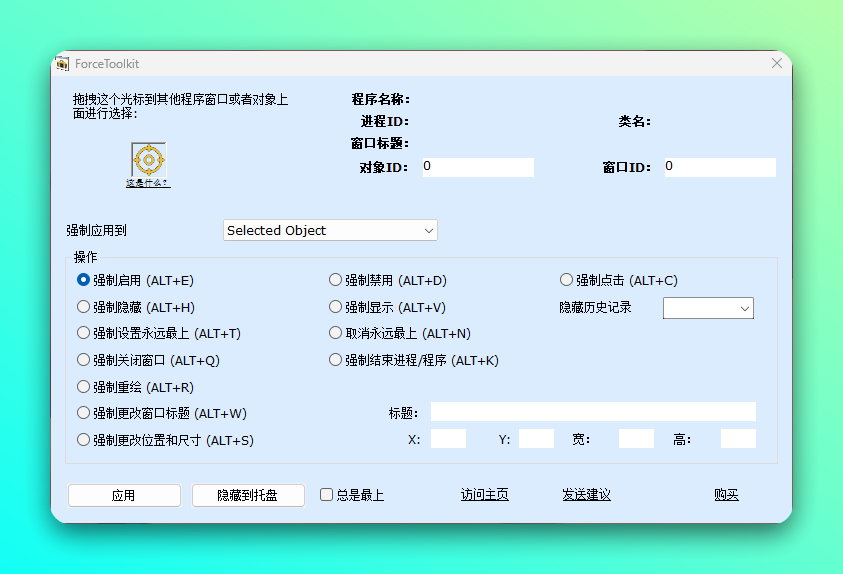Click the ForceToolkit title bar app icon
The height and width of the screenshot is (574, 843).
pos(62,64)
